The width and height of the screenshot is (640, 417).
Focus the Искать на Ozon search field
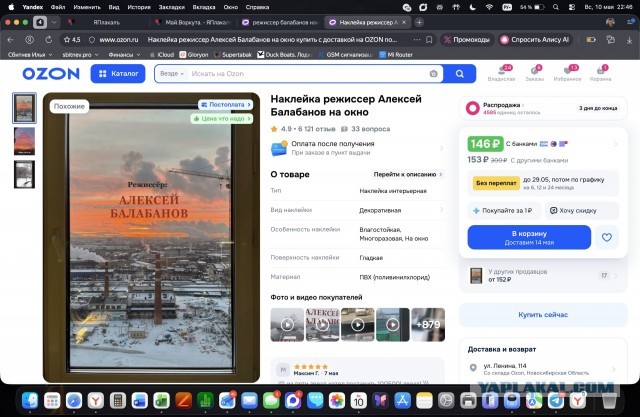pyautogui.click(x=308, y=73)
